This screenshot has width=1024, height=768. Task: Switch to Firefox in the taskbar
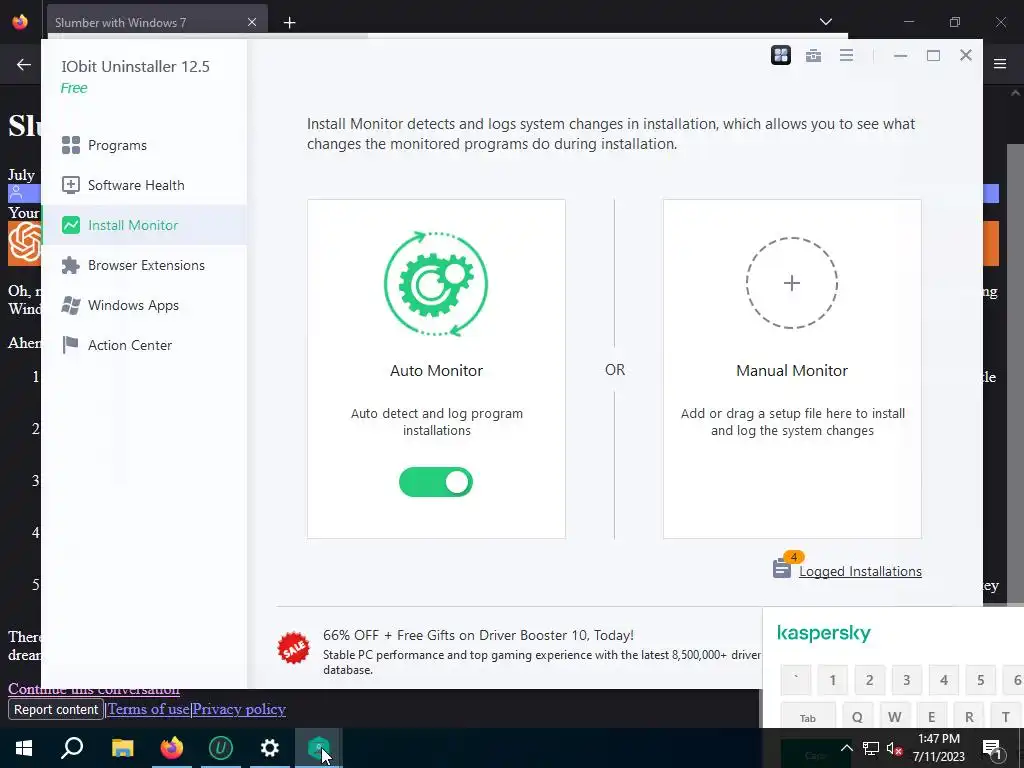172,748
